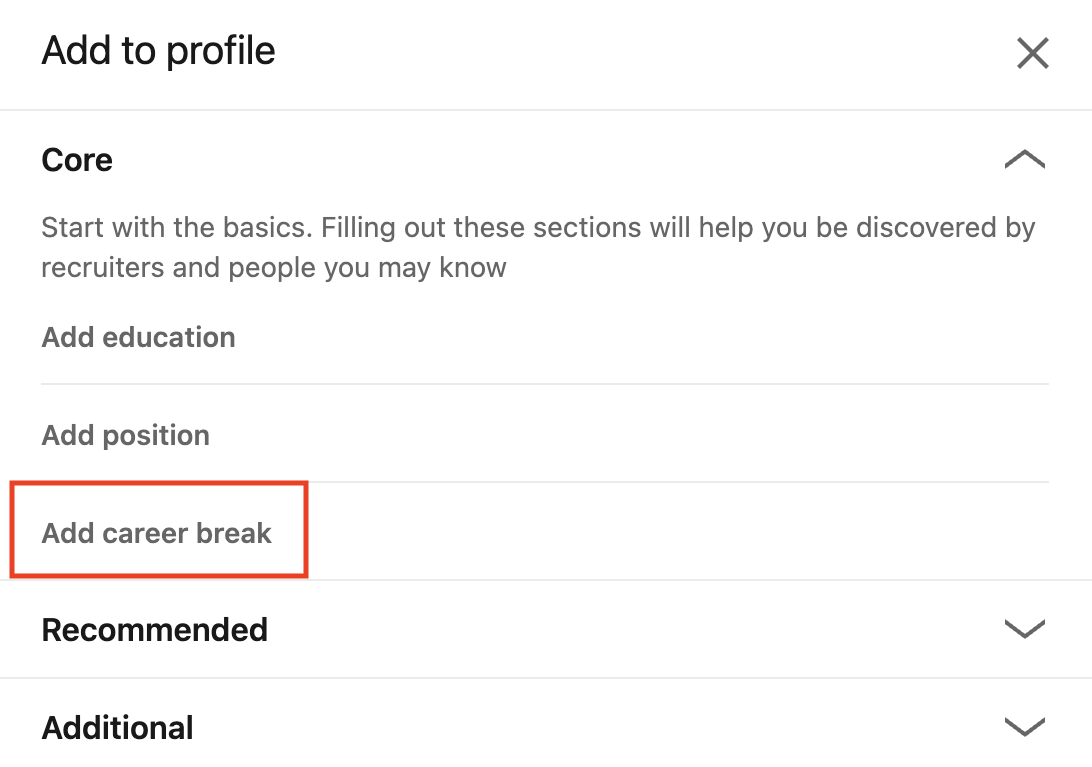
Task: Select the Additional section heading
Action: (x=117, y=728)
